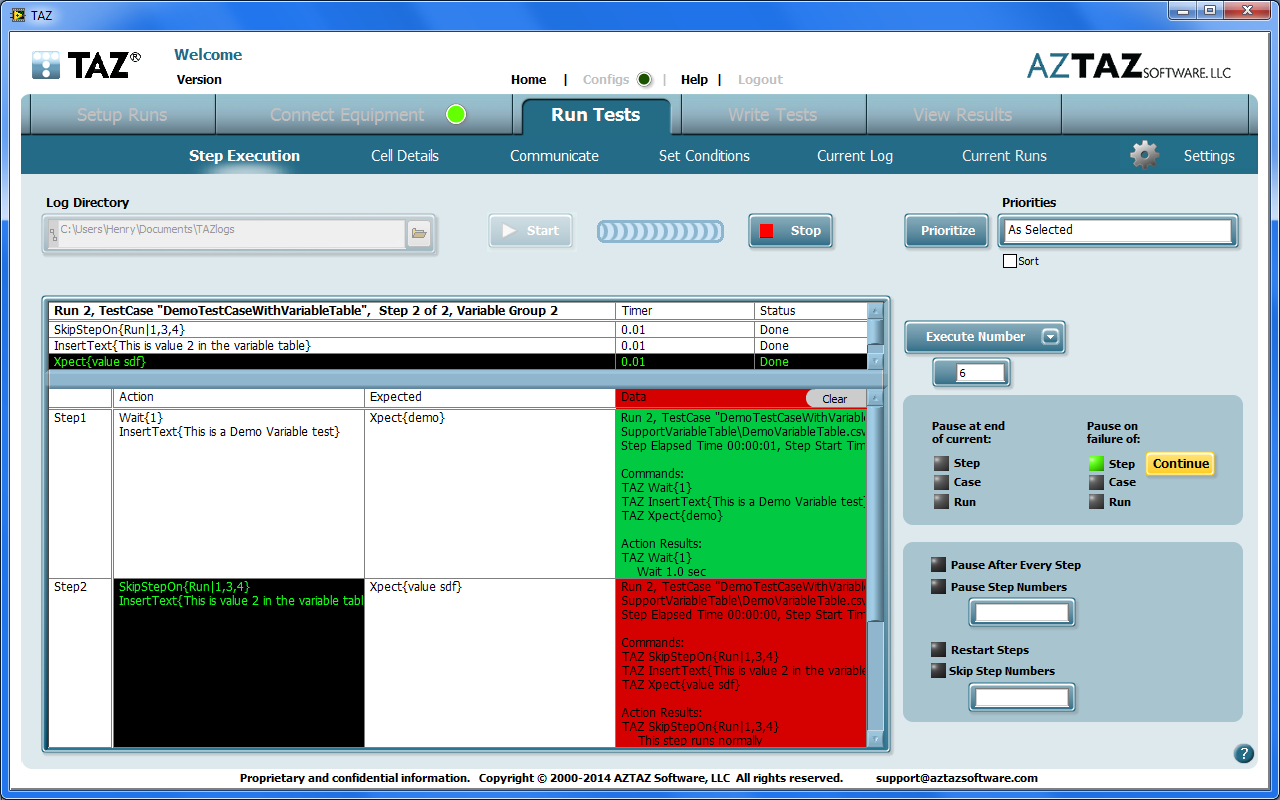The image size is (1280, 800).
Task: Enable the Sort checkbox
Action: pos(1010,261)
